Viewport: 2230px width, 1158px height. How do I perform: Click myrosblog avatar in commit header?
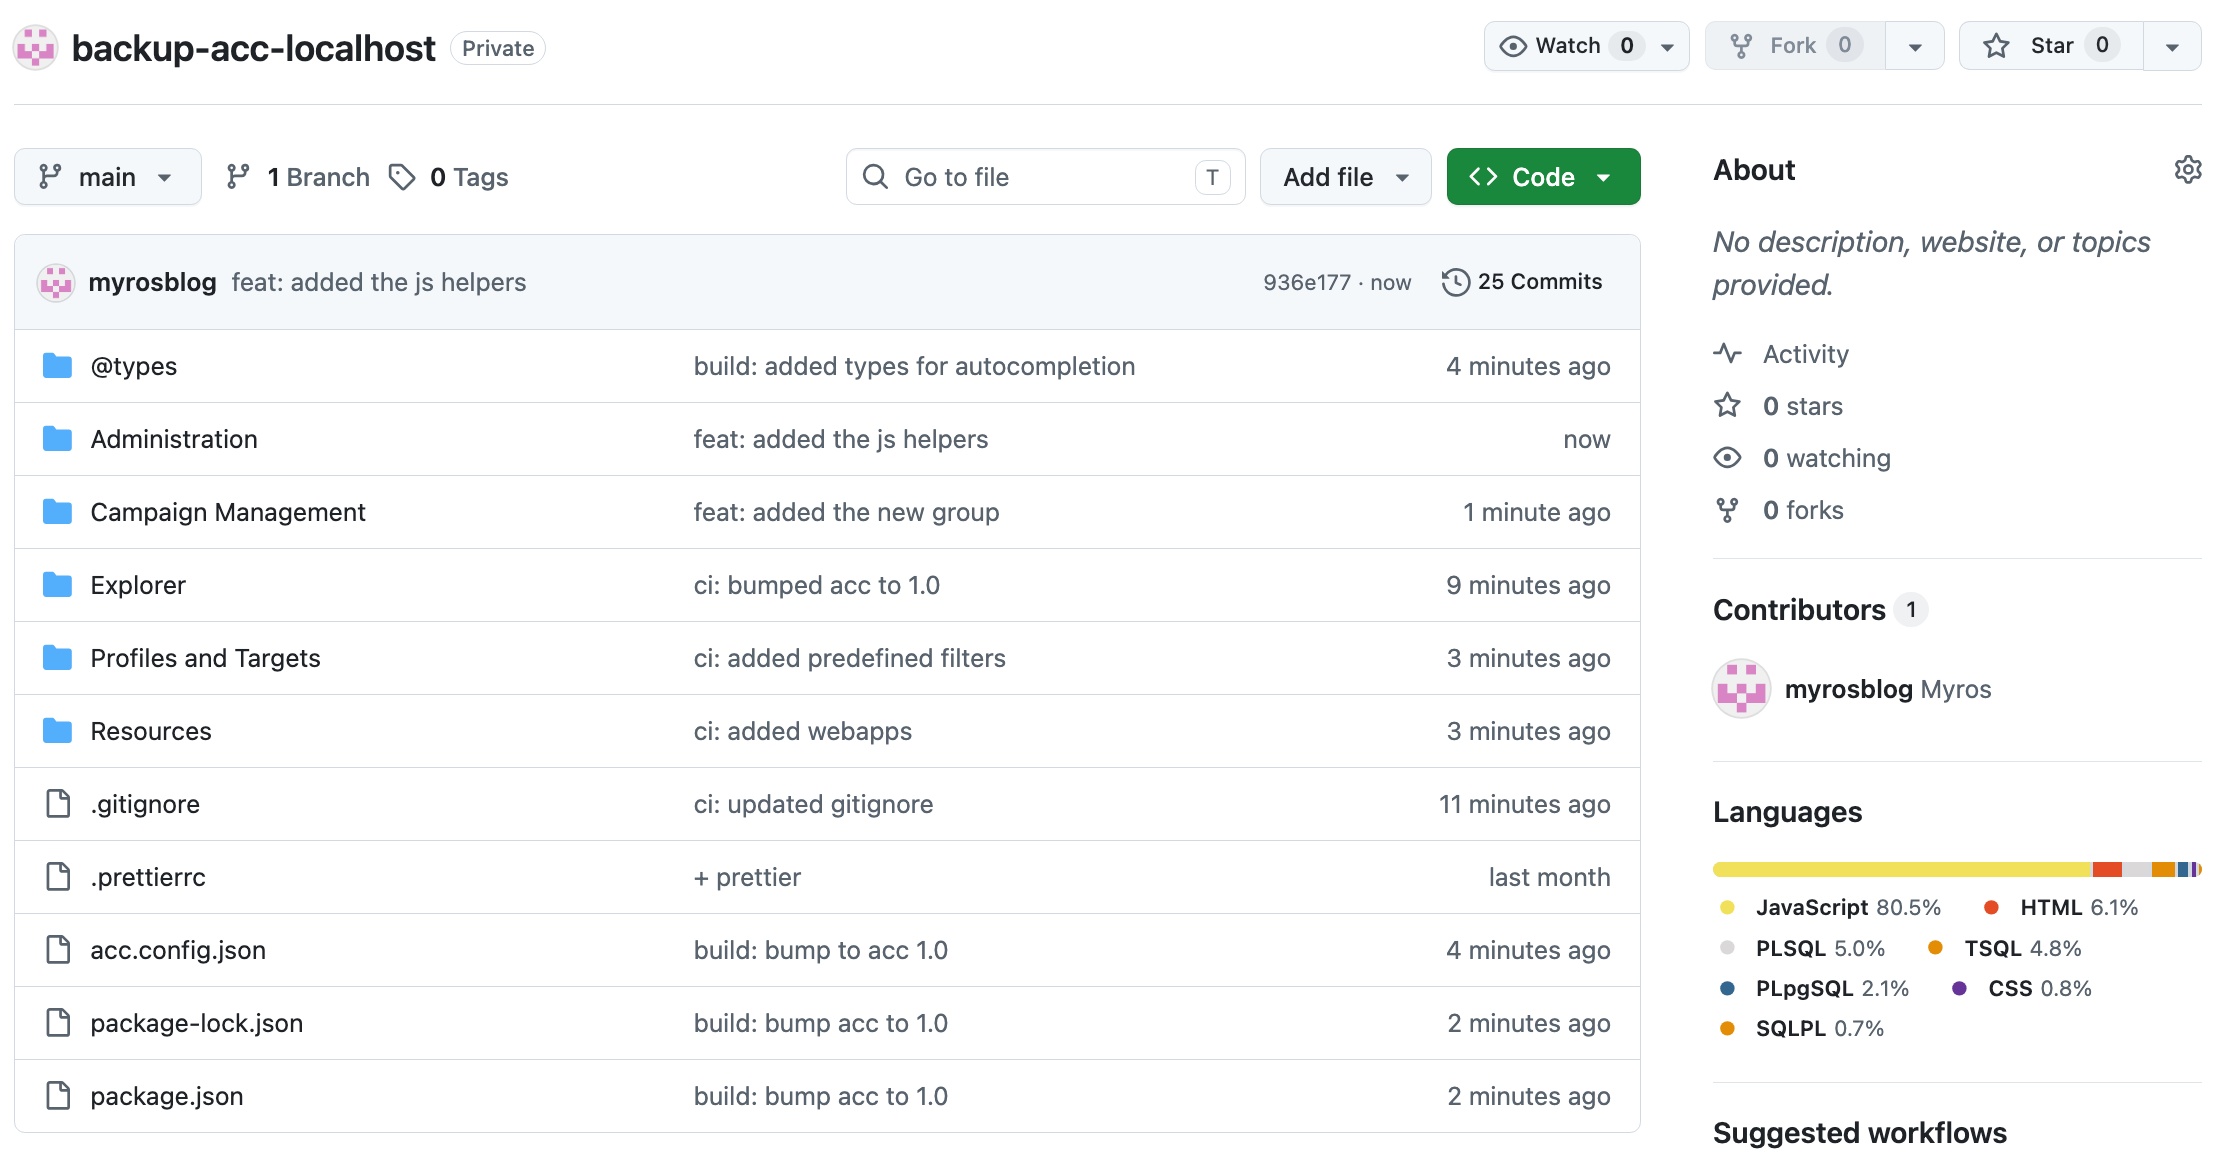(56, 282)
